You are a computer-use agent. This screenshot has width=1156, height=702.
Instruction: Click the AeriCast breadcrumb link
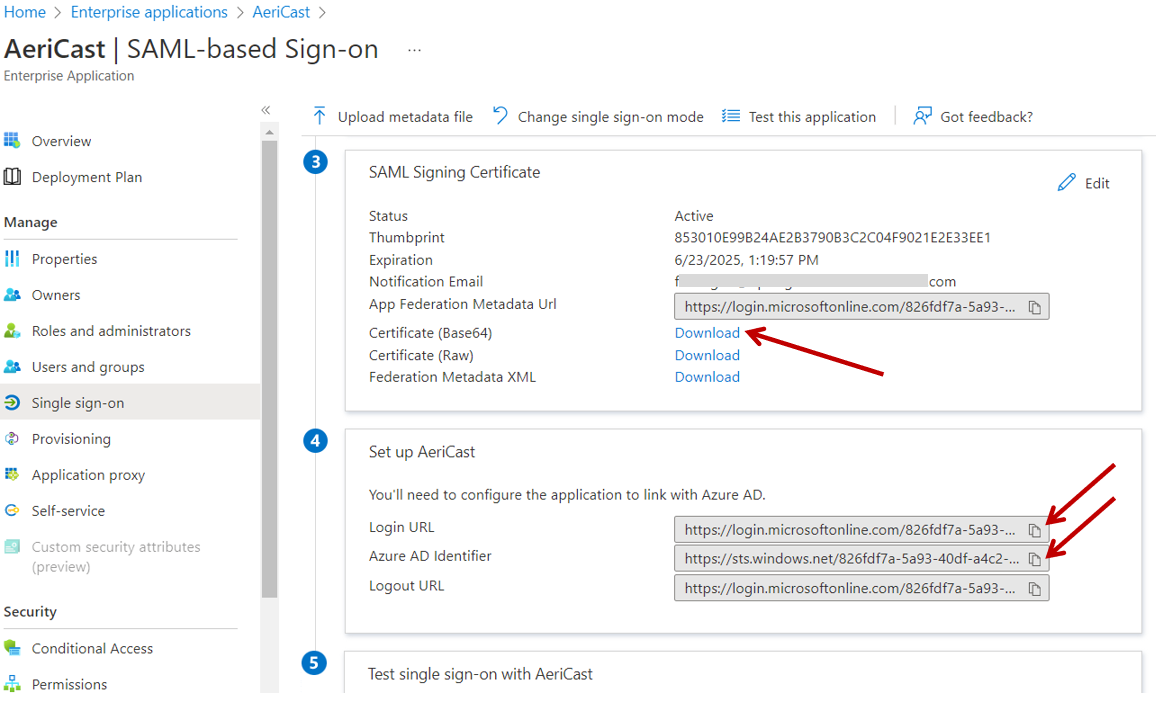point(281,12)
